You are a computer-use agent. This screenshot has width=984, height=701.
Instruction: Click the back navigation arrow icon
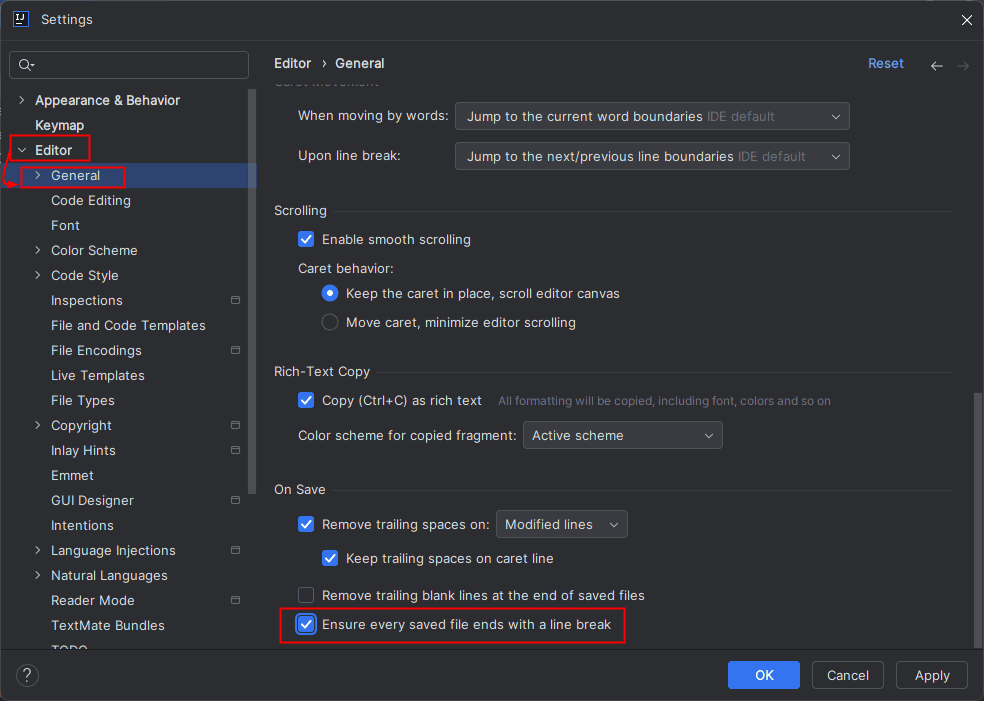(936, 65)
